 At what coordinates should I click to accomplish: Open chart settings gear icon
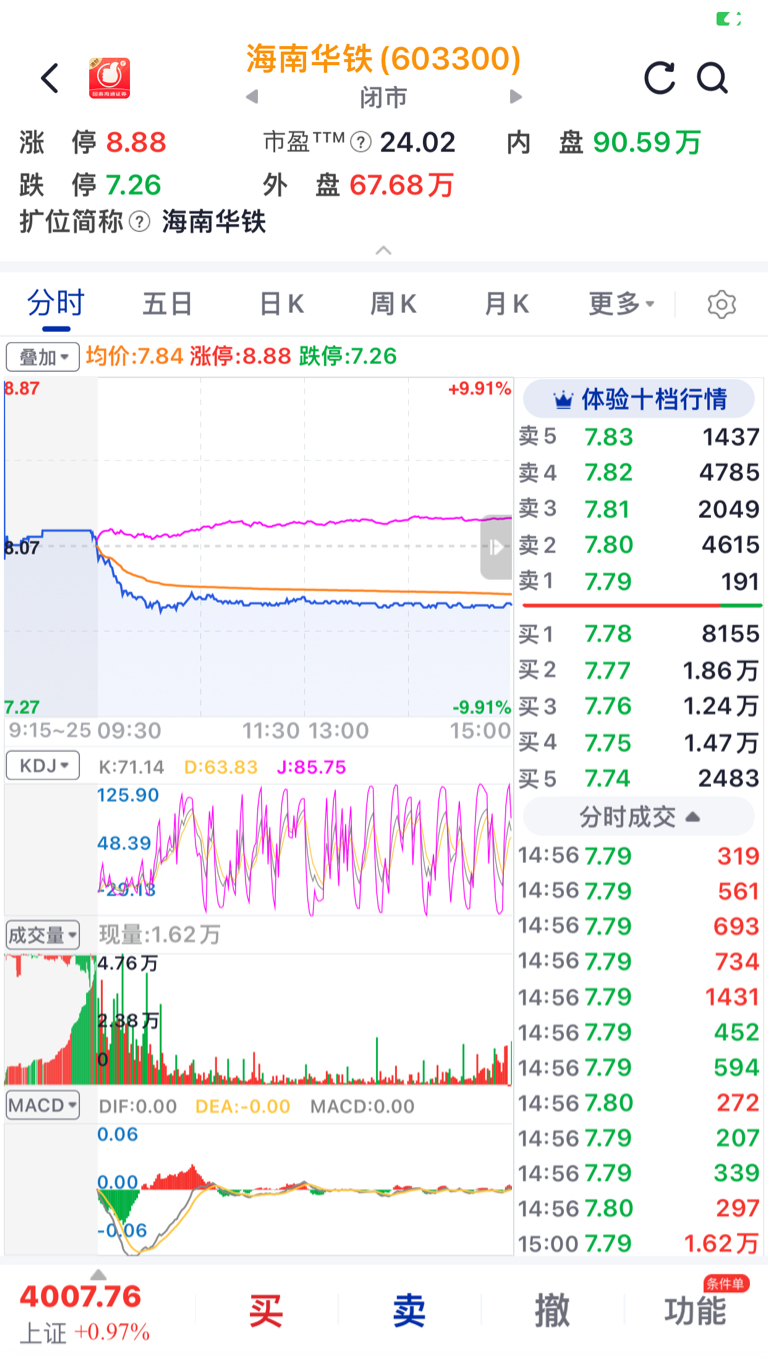(721, 305)
